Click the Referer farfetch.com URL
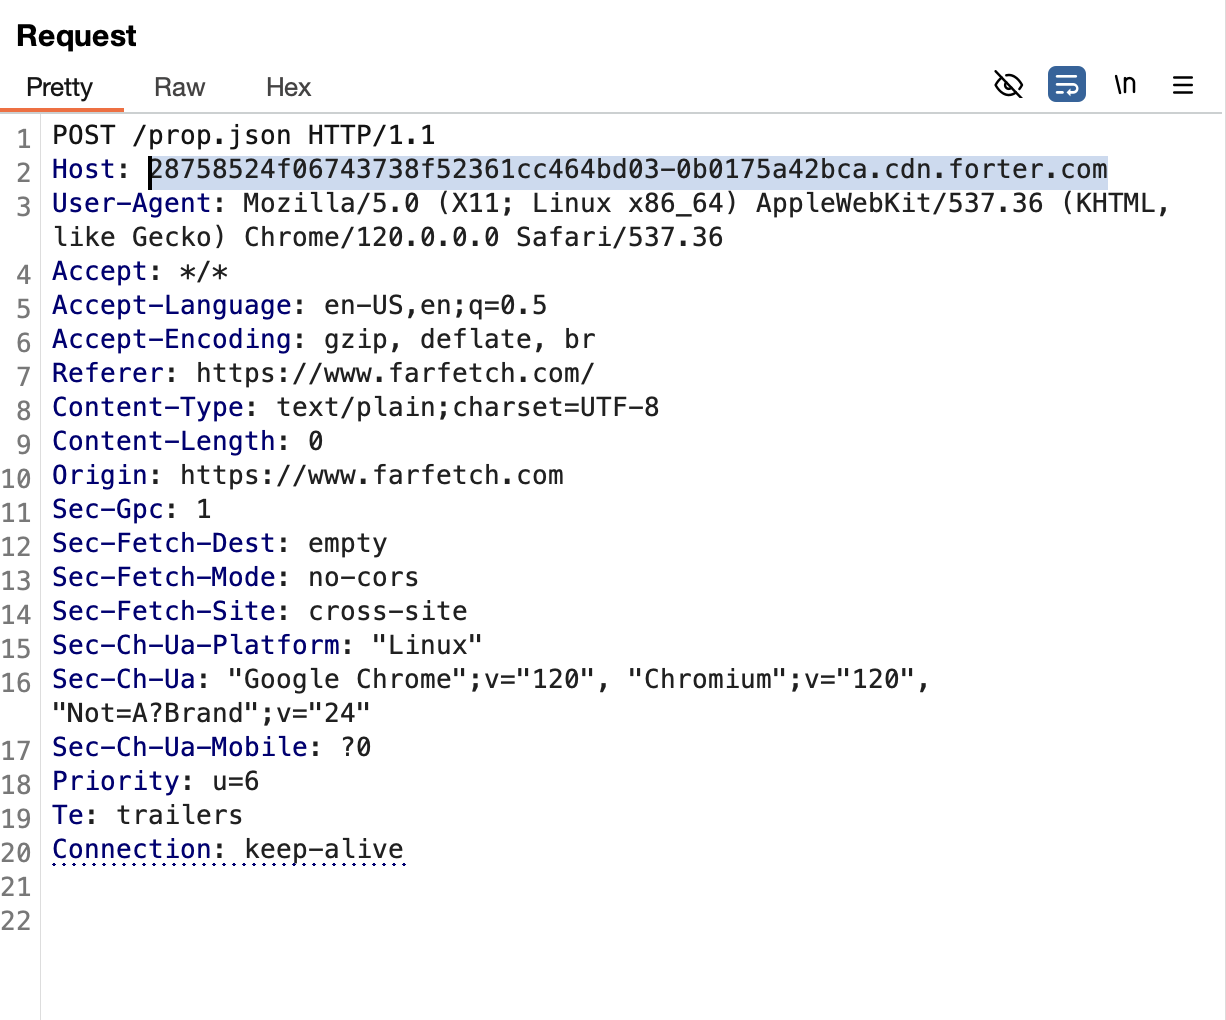Viewport: 1226px width, 1020px height. coord(395,373)
